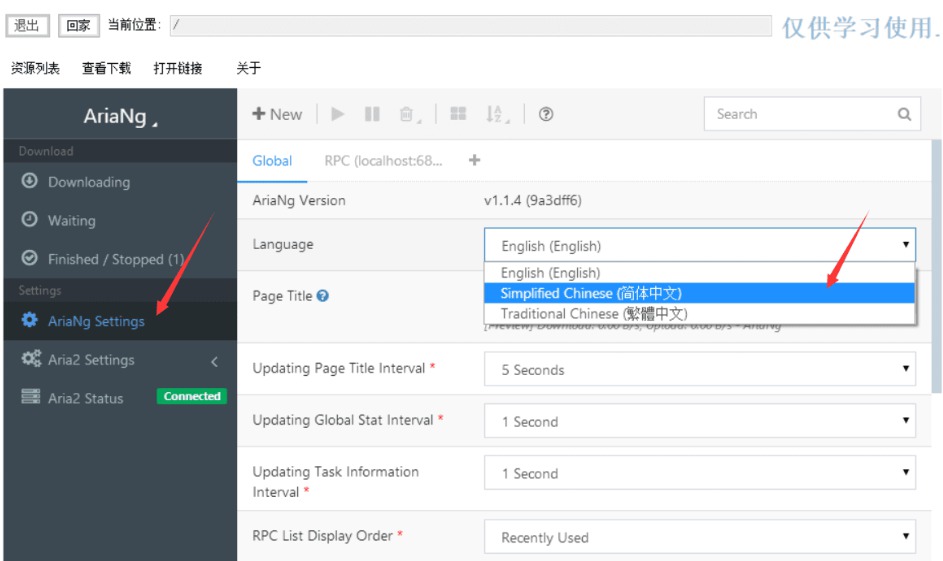This screenshot has height=561, width=943.
Task: Click the select all grid icon
Action: pos(458,114)
